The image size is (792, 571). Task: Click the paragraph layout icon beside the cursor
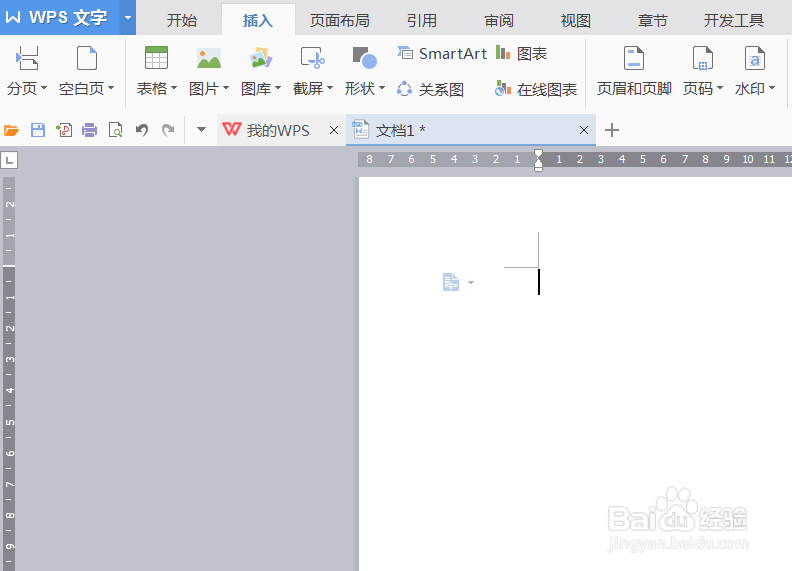(x=451, y=282)
